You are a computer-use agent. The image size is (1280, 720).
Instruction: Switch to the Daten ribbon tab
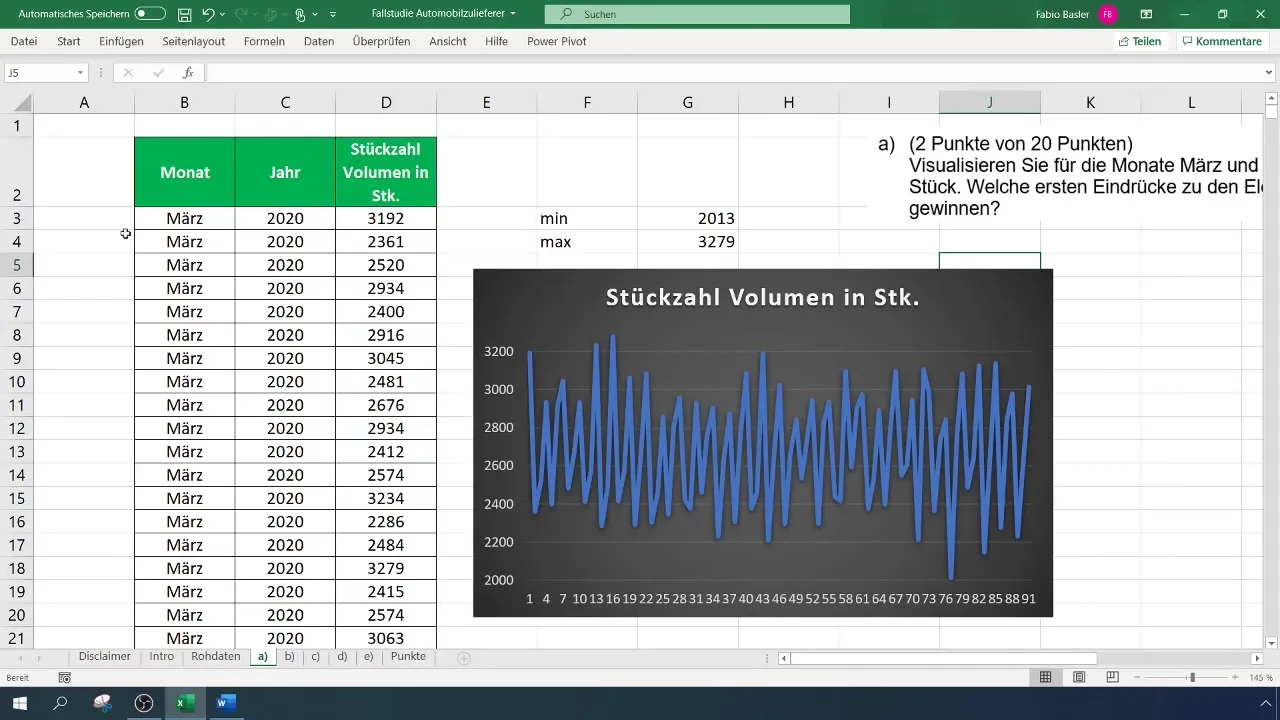pos(319,41)
